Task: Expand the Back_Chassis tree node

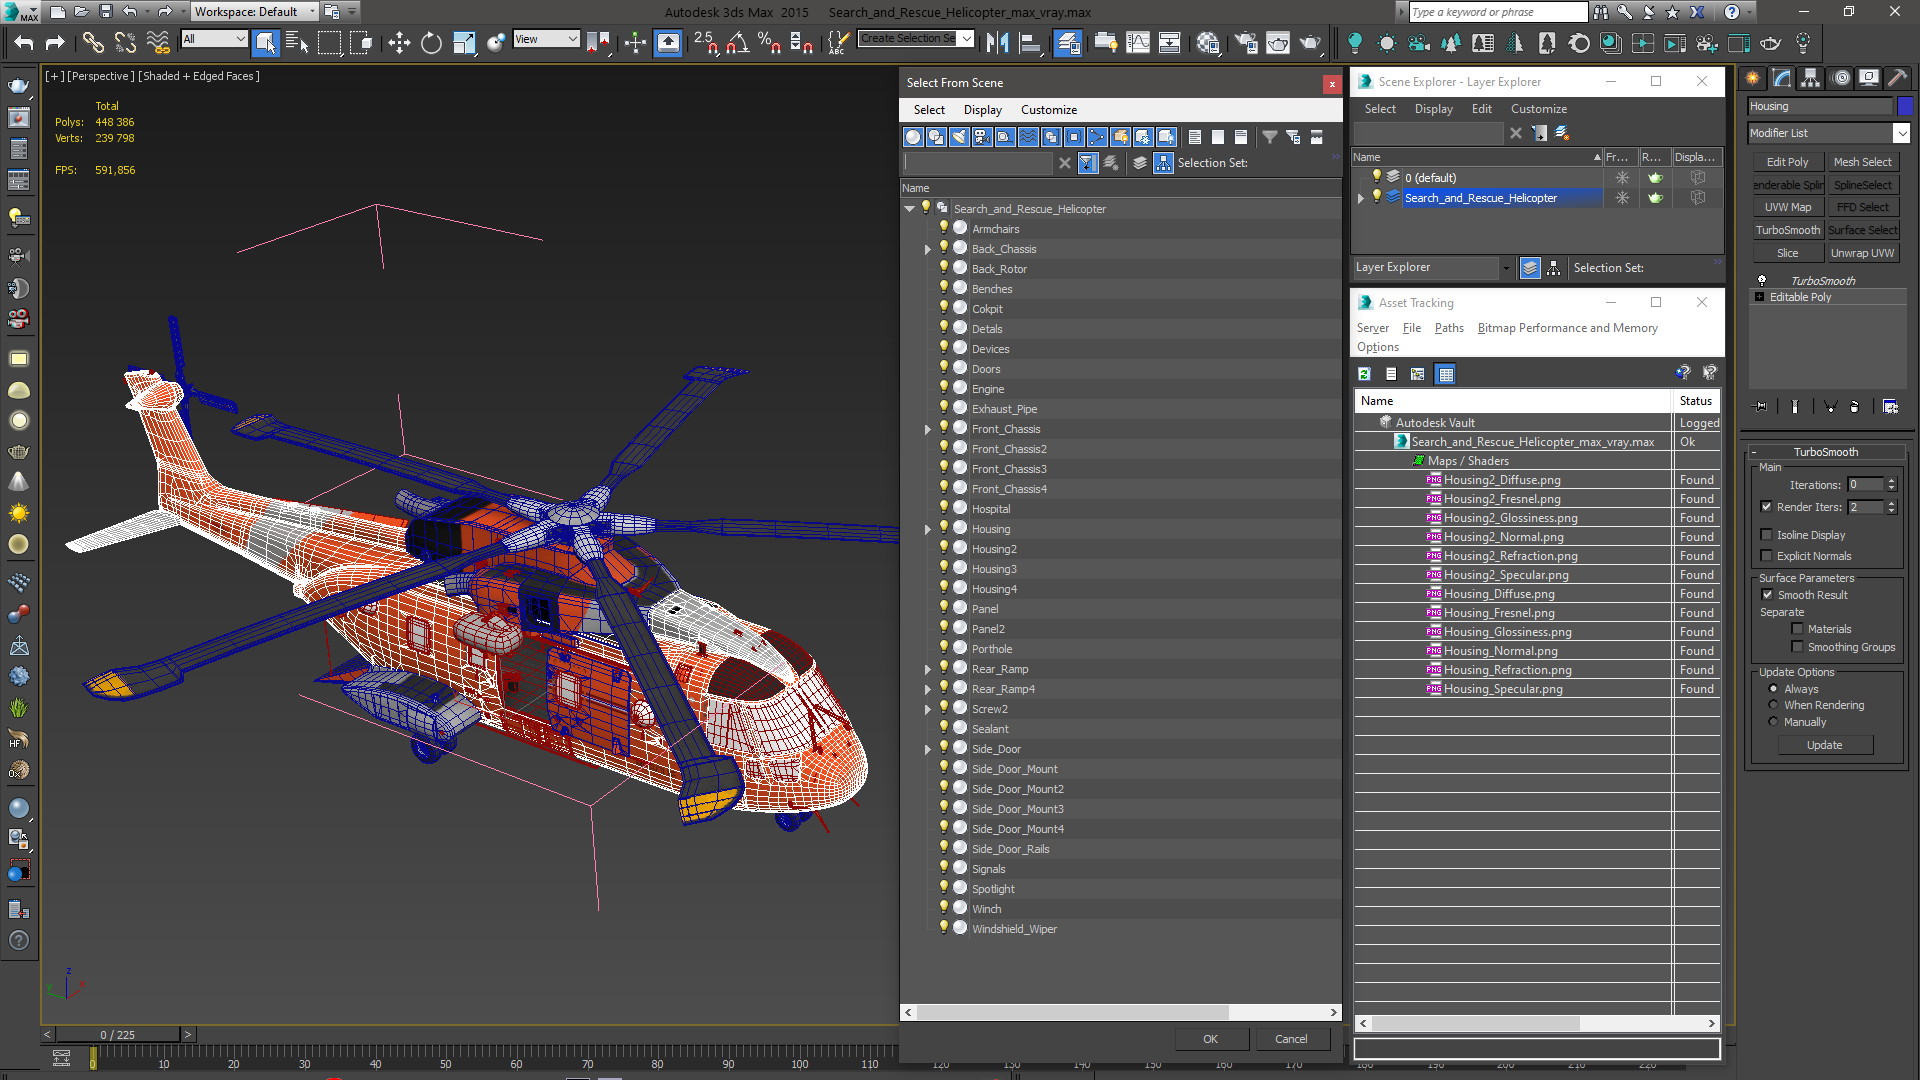Action: [928, 249]
